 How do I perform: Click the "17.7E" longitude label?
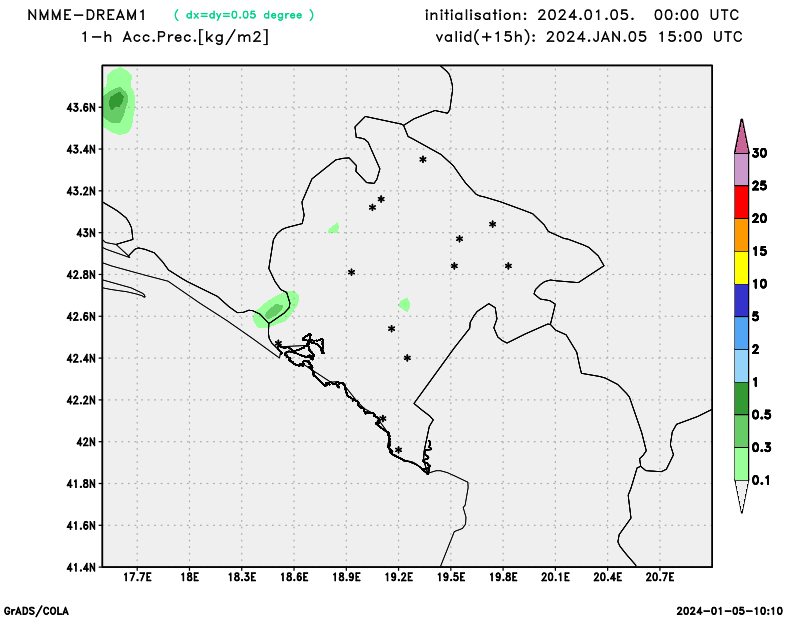point(137,577)
